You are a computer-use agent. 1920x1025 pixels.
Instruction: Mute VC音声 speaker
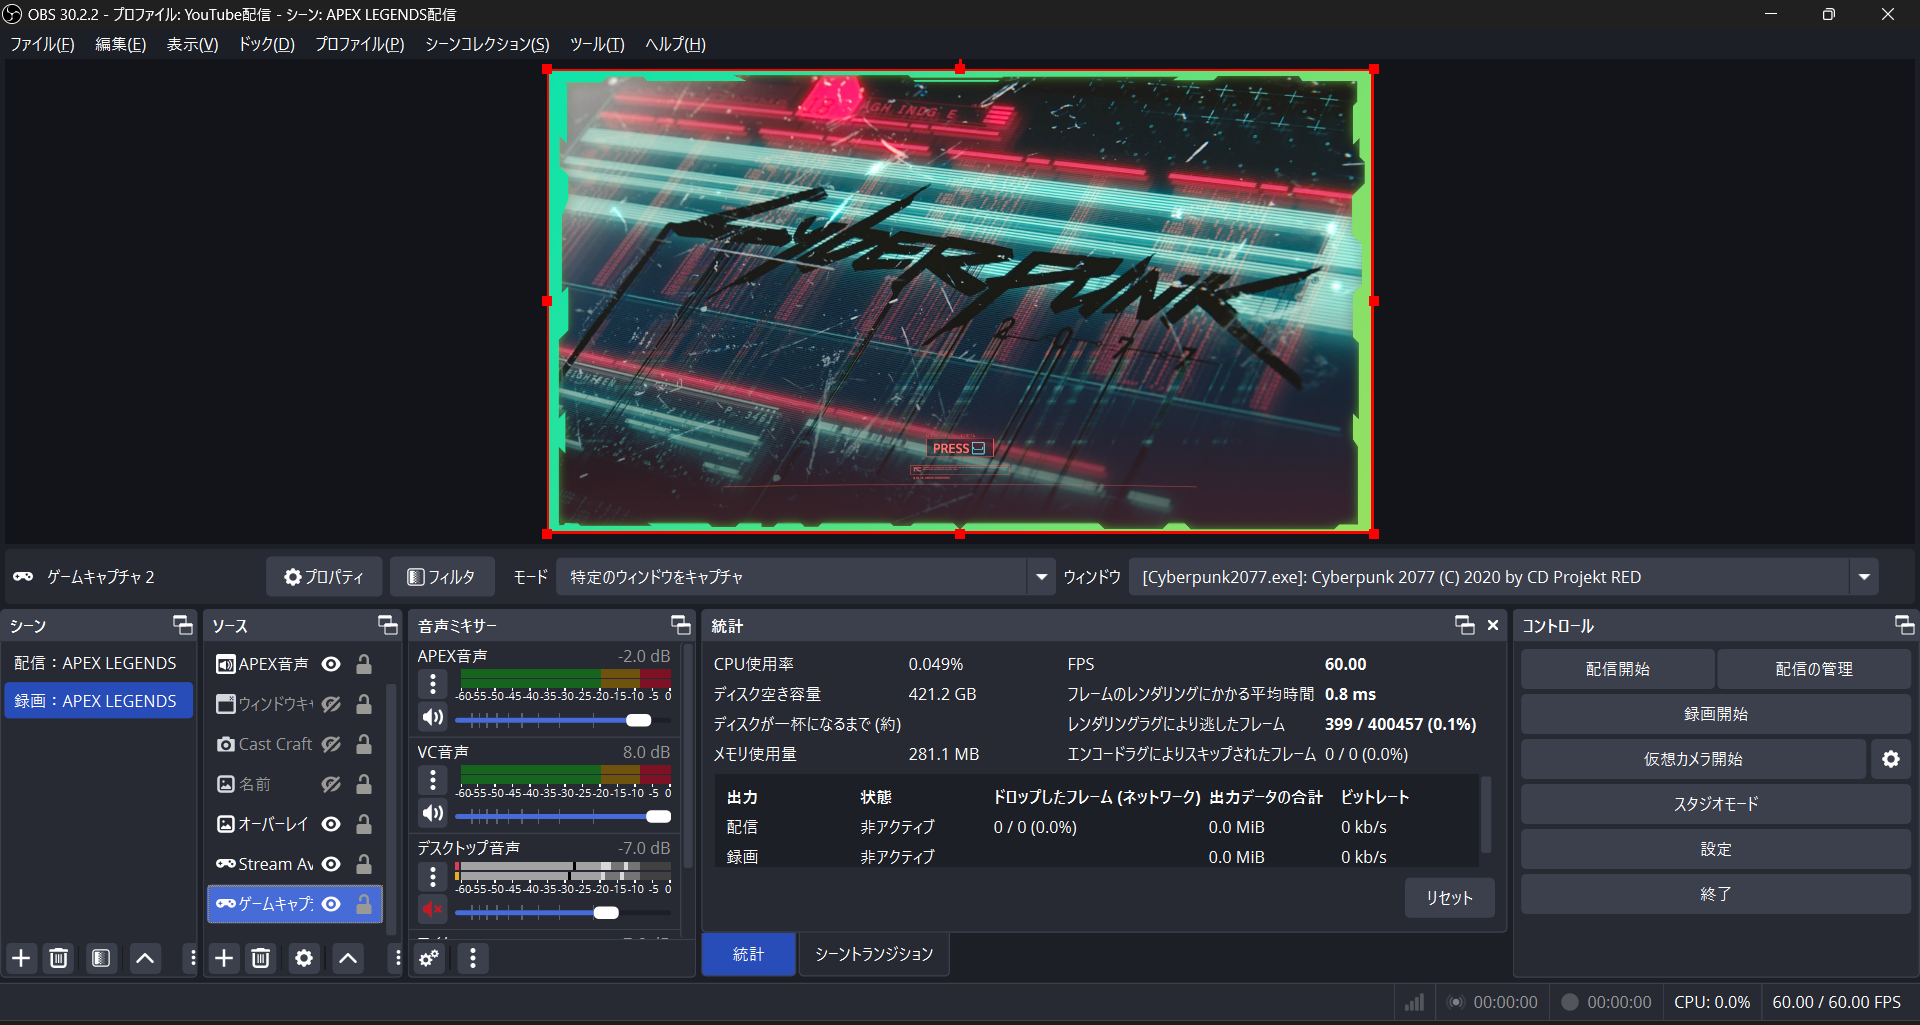(433, 813)
